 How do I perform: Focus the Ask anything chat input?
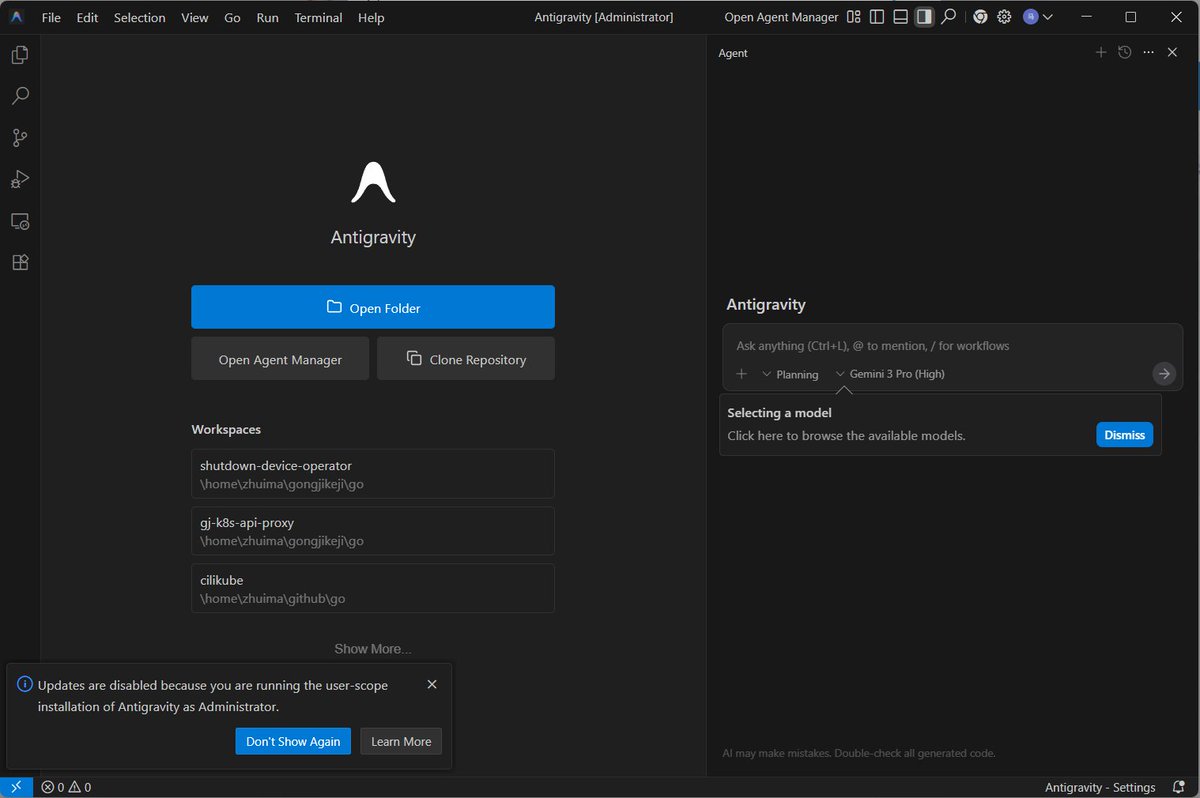(x=952, y=346)
